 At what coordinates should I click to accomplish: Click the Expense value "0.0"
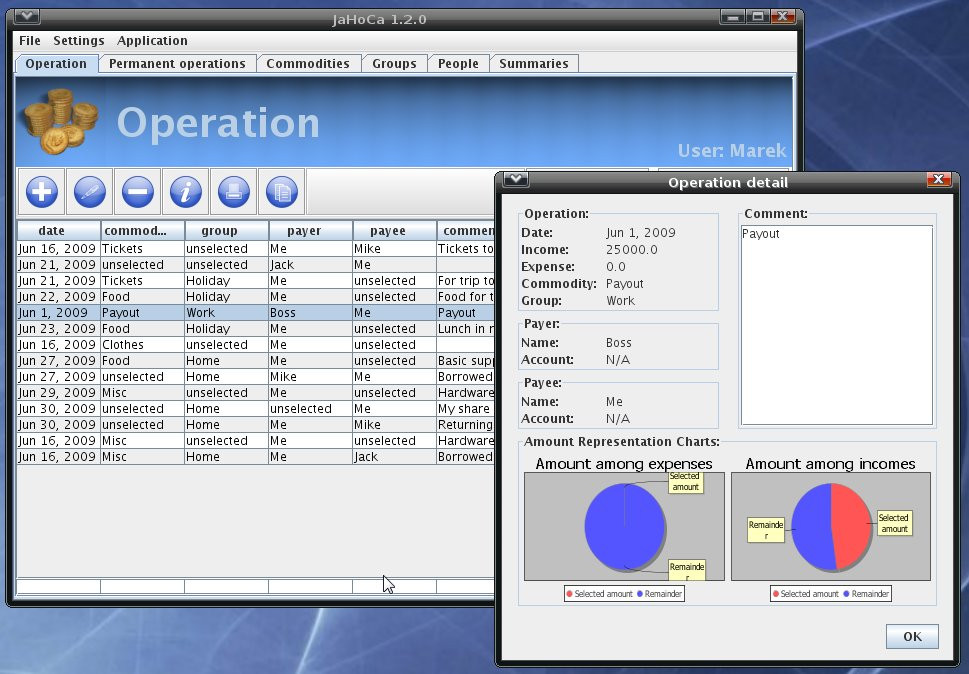click(x=616, y=267)
